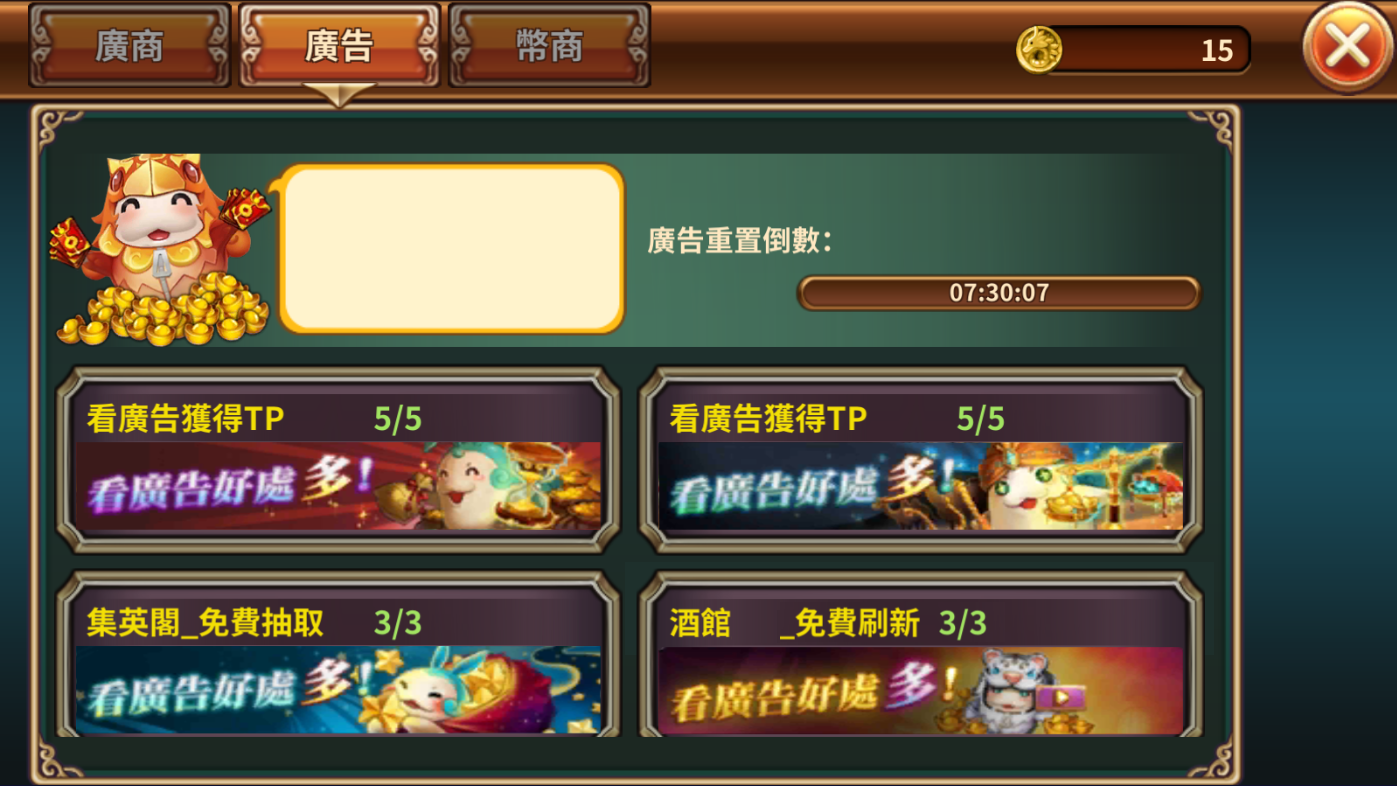Click the empty cream speech bubble
This screenshot has height=786, width=1397.
(452, 249)
